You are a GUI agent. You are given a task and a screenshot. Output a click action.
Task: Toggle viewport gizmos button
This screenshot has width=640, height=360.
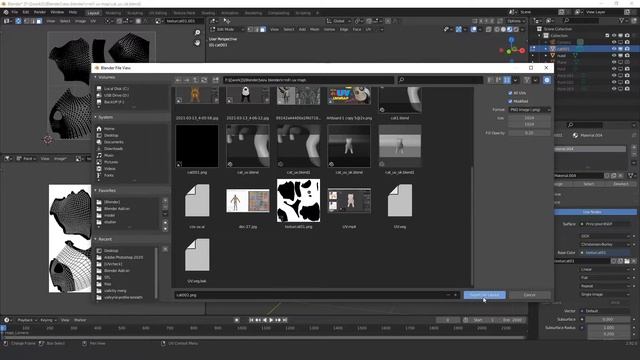coord(459,29)
